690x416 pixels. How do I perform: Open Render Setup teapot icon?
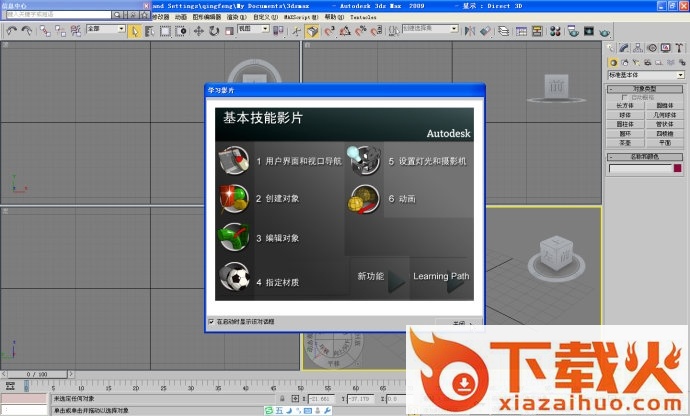573,31
